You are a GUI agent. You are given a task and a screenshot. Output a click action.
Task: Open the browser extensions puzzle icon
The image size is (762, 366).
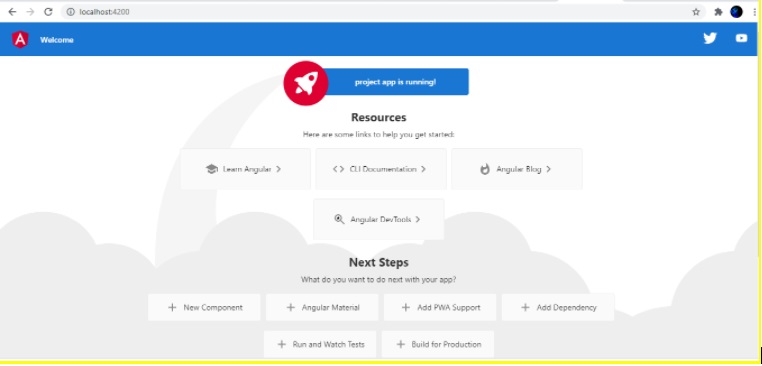point(718,12)
